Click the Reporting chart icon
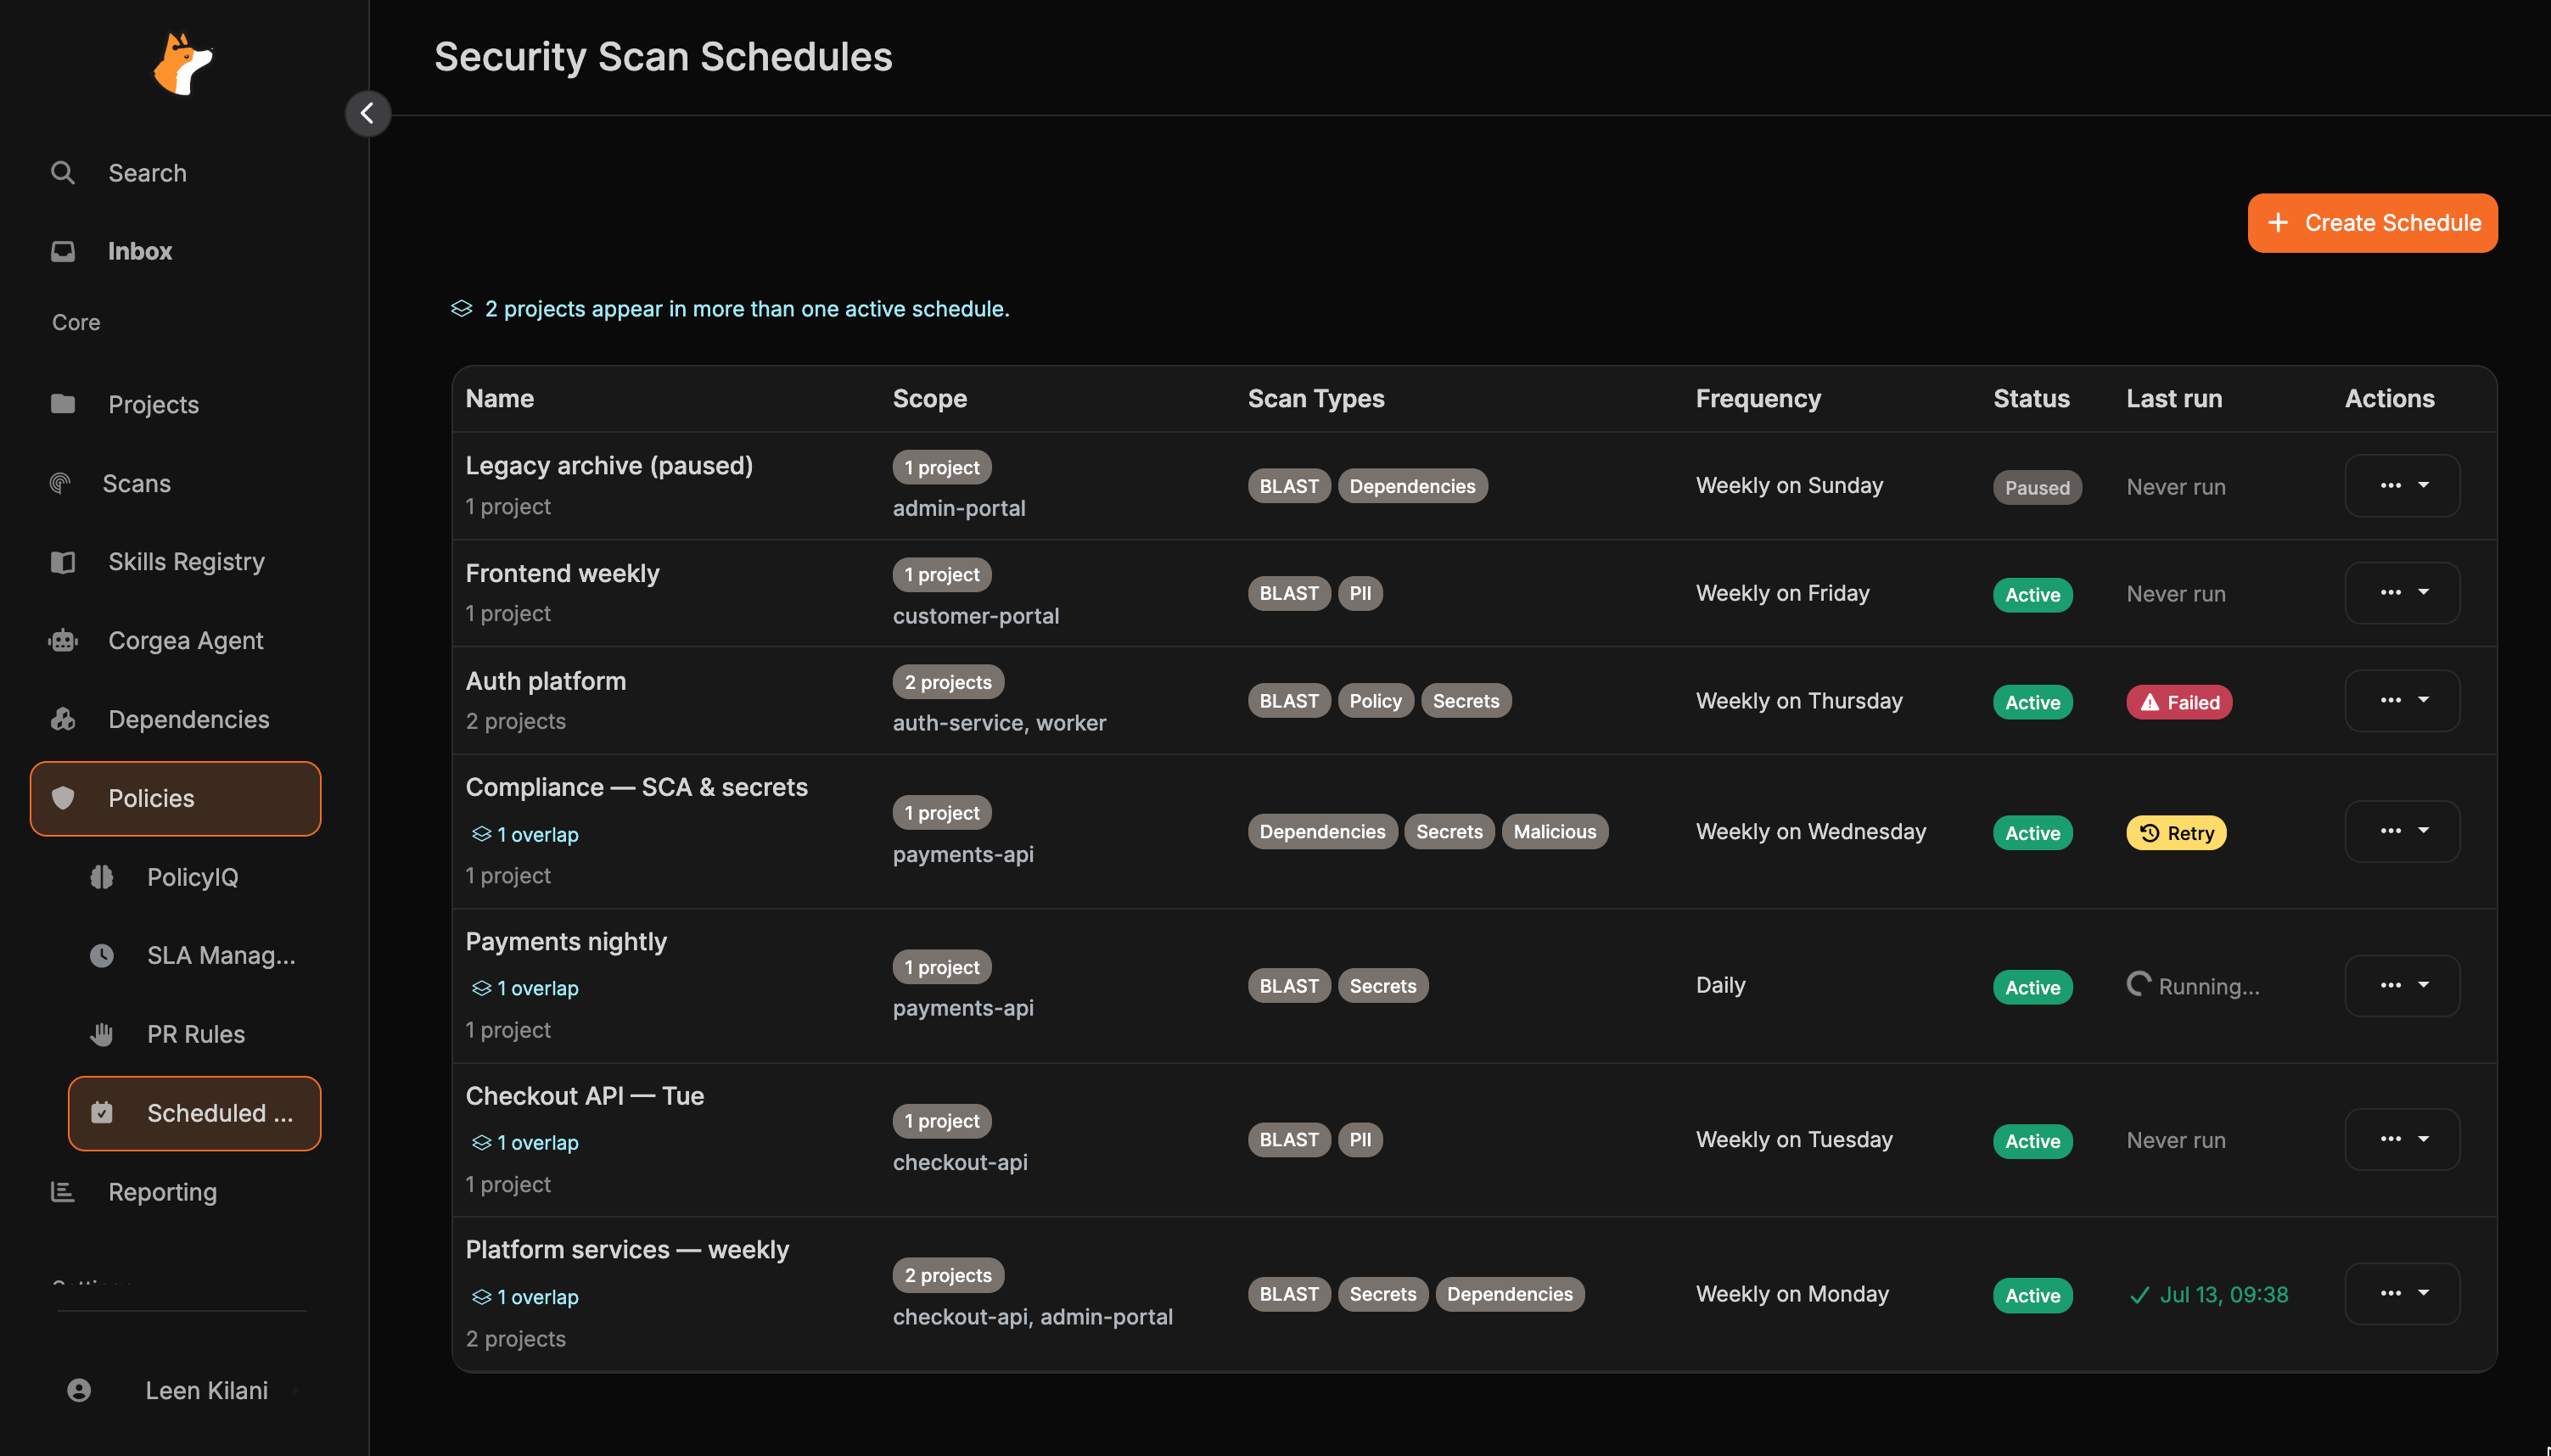The height and width of the screenshot is (1456, 2551). [63, 1191]
